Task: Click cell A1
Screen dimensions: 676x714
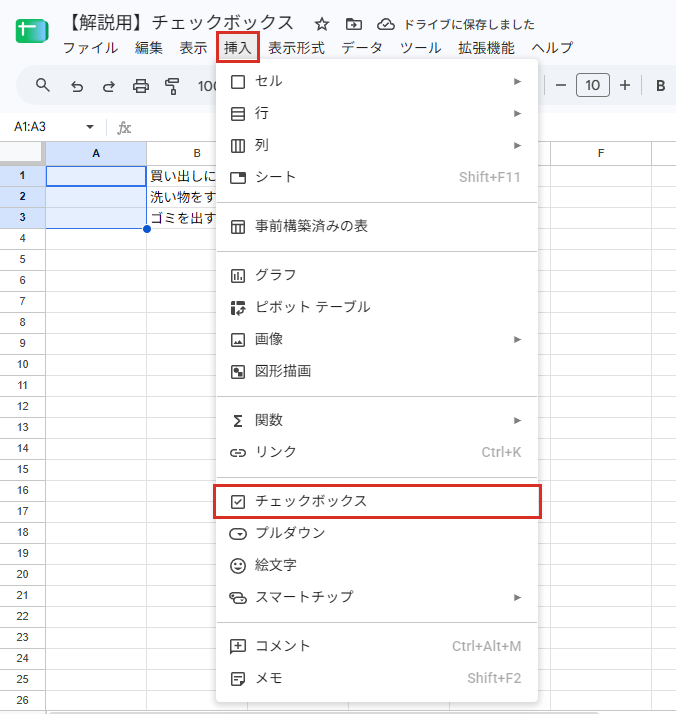Action: [x=96, y=176]
